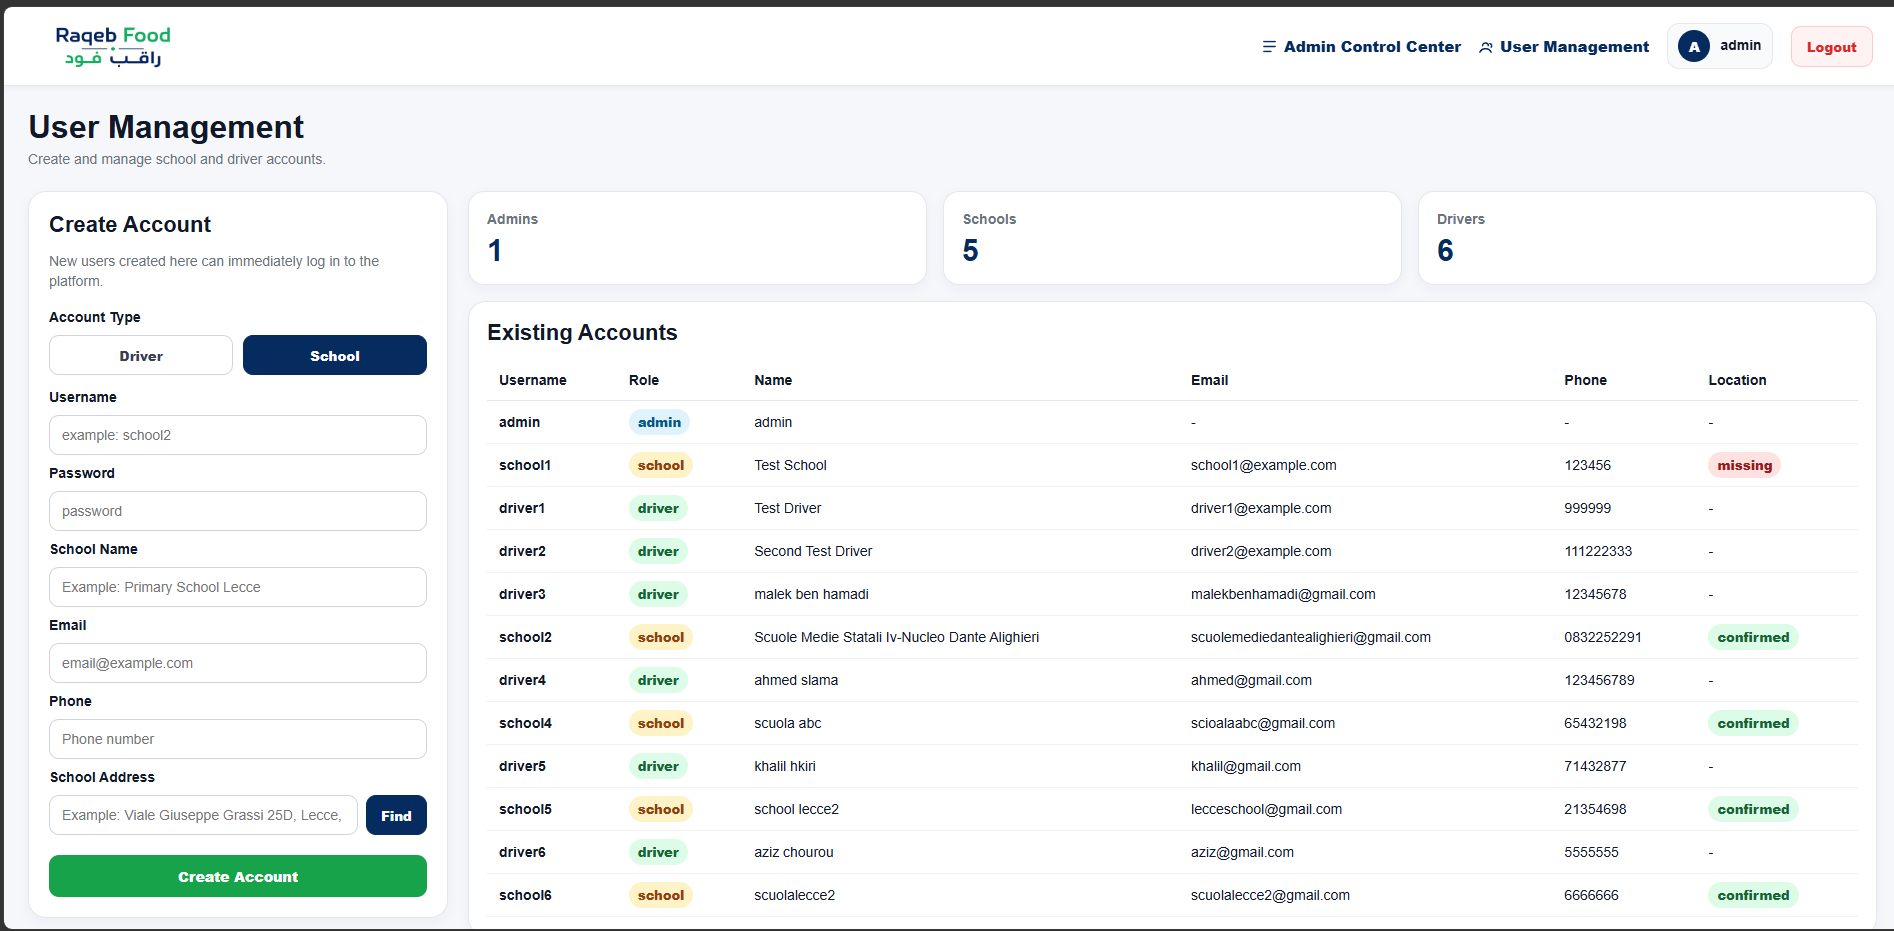Viewport: 1894px width, 931px height.
Task: Click the Location column header
Action: [1737, 380]
